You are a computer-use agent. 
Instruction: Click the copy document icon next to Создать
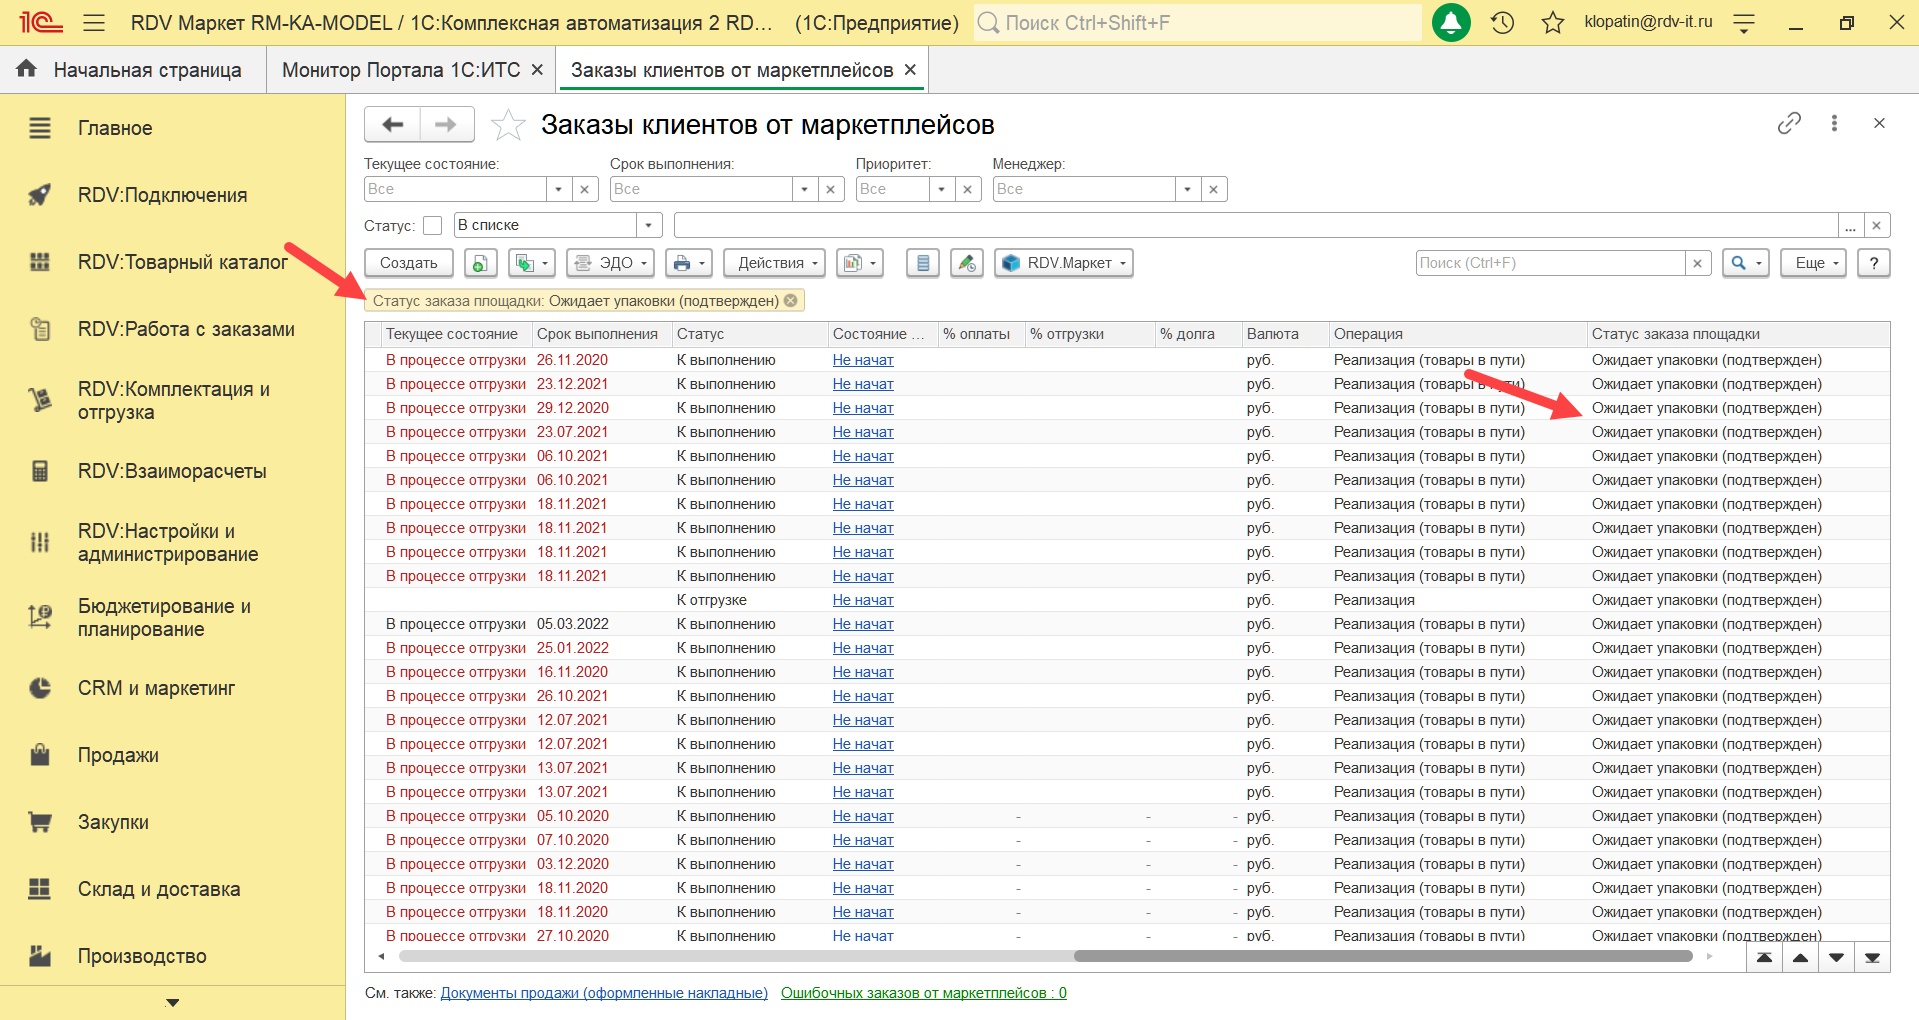[480, 263]
